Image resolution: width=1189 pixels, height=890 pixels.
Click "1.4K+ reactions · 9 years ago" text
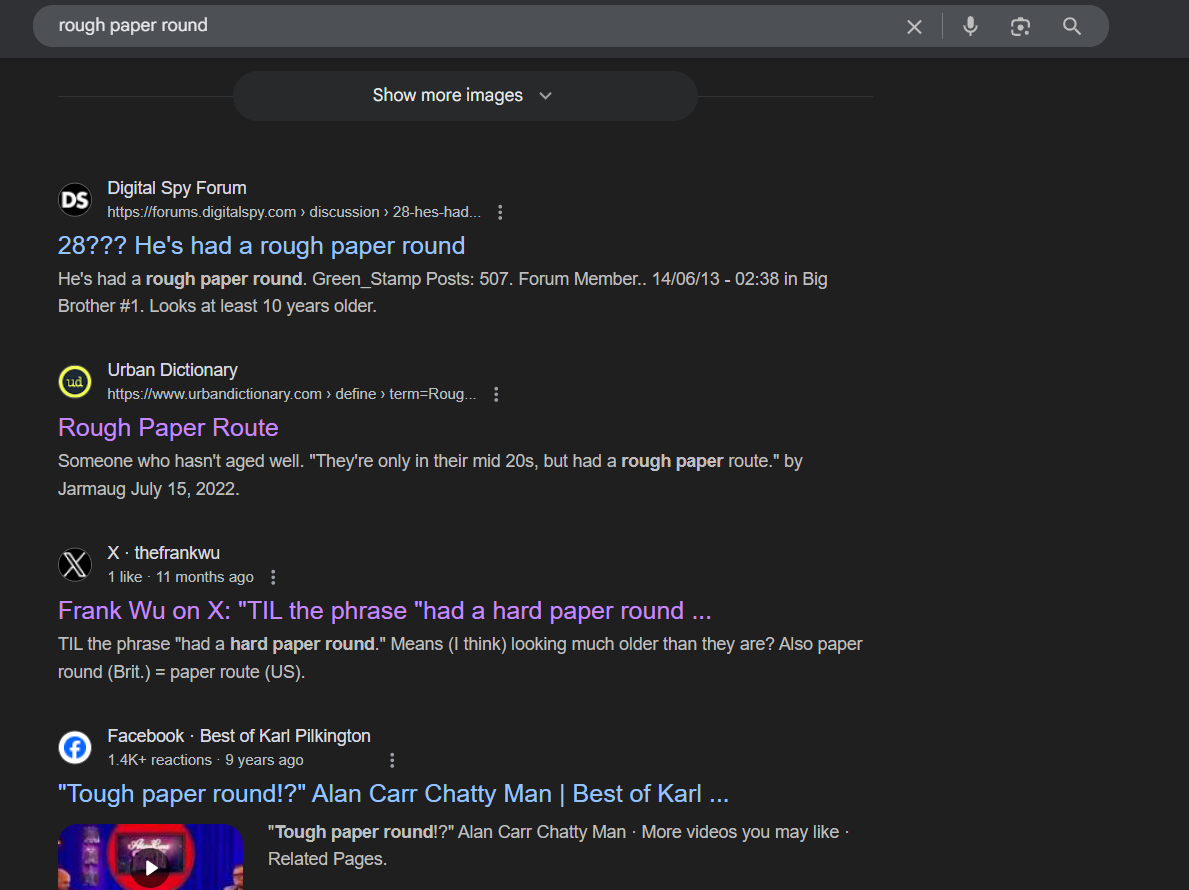tap(205, 760)
